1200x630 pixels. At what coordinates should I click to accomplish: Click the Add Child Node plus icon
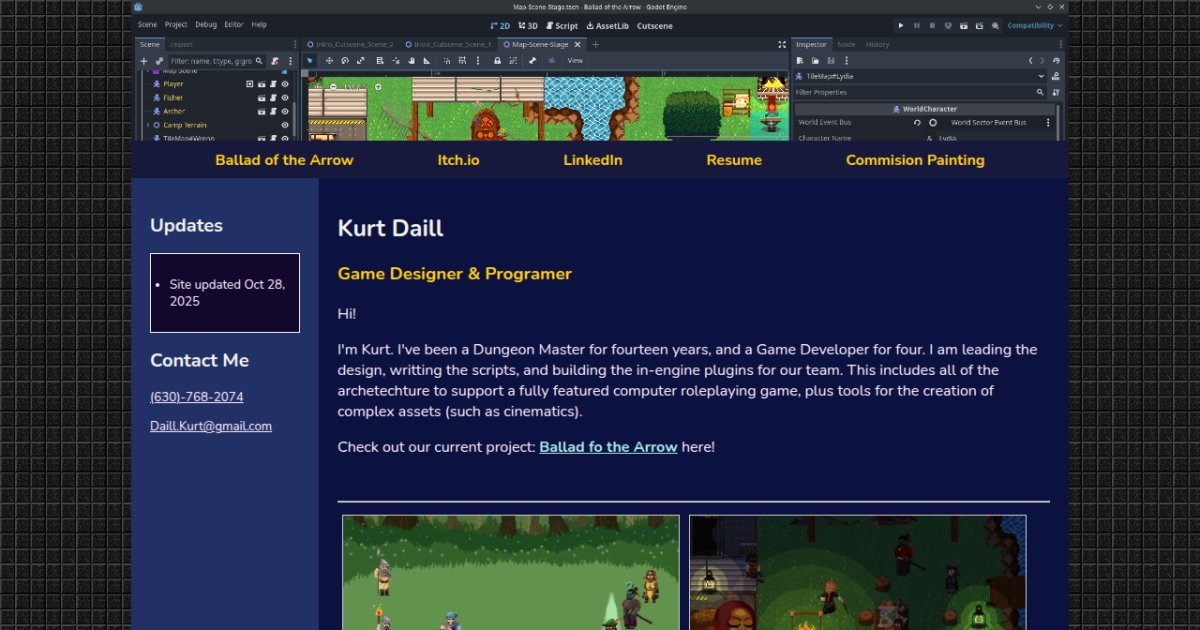pos(144,61)
